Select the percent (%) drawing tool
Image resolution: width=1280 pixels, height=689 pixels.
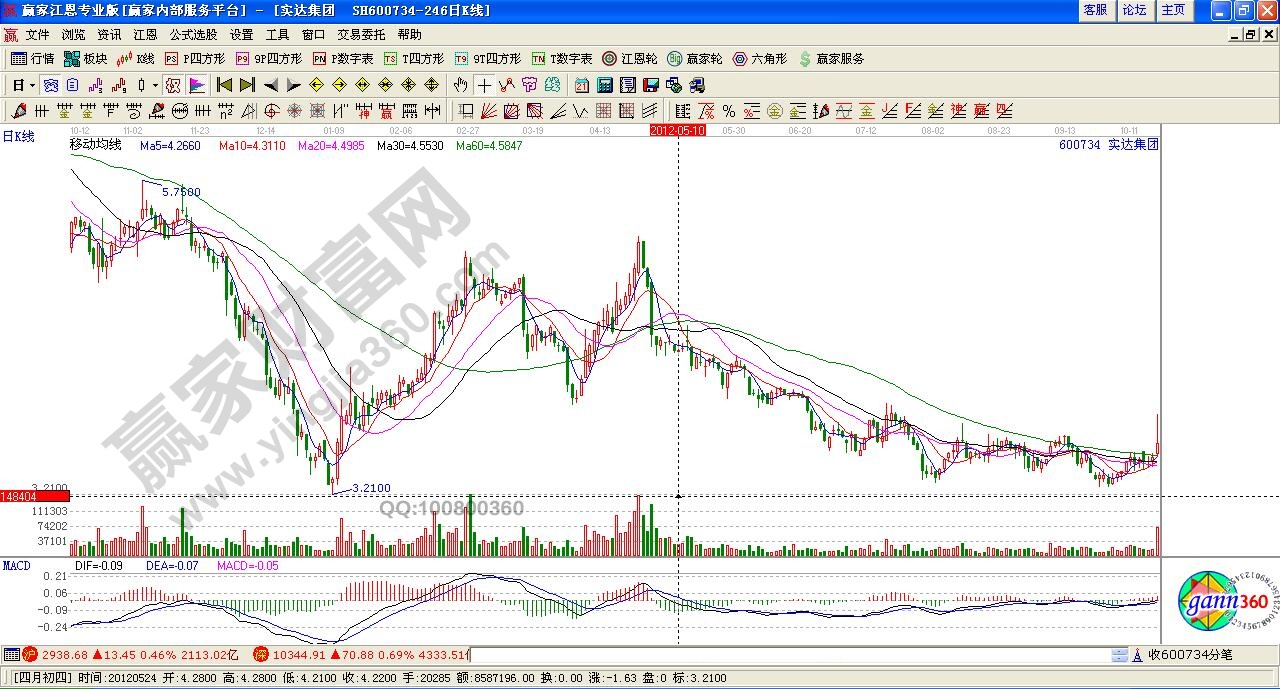(x=728, y=111)
